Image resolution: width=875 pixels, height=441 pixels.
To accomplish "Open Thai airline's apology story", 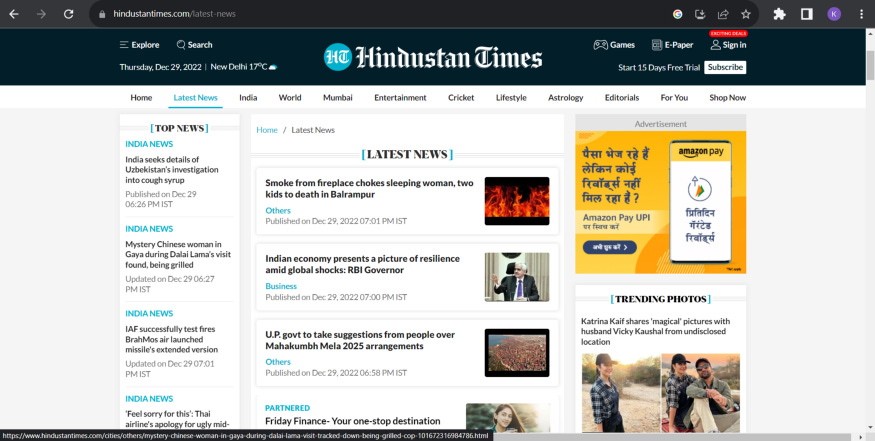I will (176, 419).
